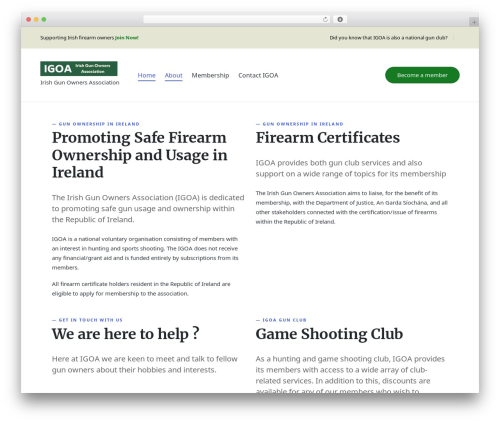Click paragraph 'All firearm certificate holders resident'

pyautogui.click(x=141, y=289)
